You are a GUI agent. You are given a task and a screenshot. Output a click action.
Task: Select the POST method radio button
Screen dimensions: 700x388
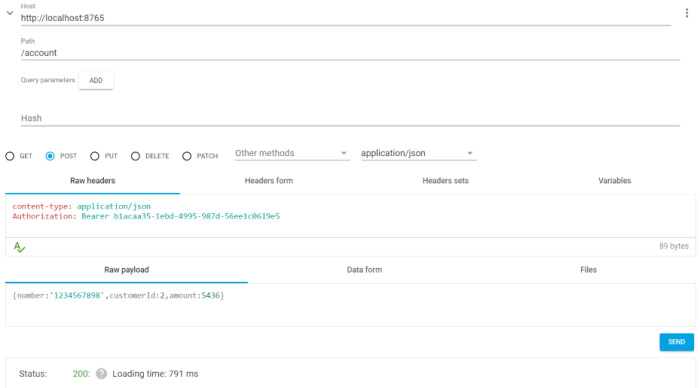[x=50, y=156]
